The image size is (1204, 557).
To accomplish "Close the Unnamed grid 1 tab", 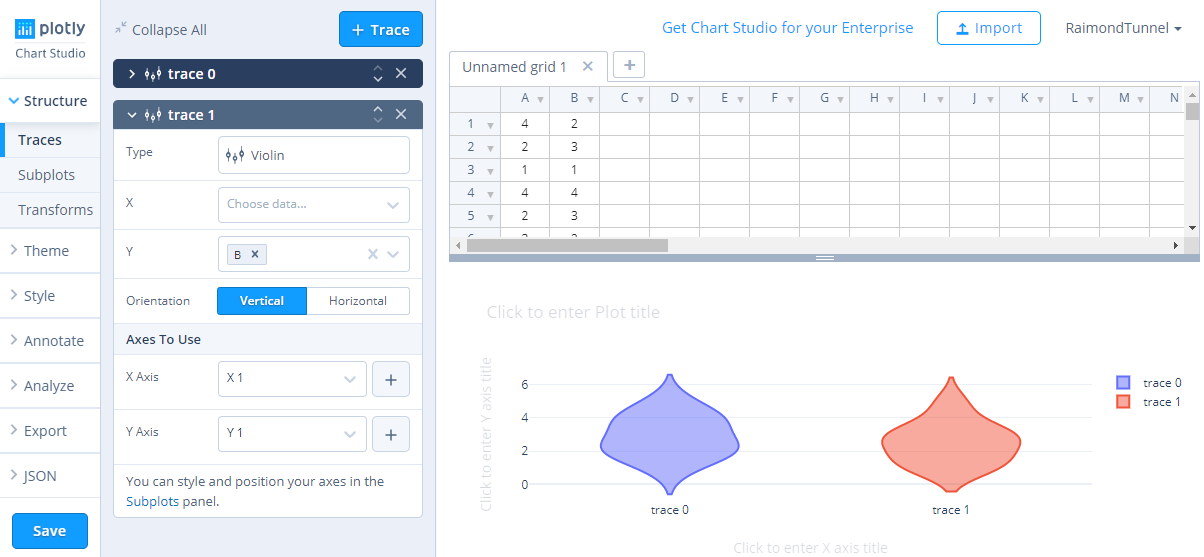I will [x=588, y=67].
